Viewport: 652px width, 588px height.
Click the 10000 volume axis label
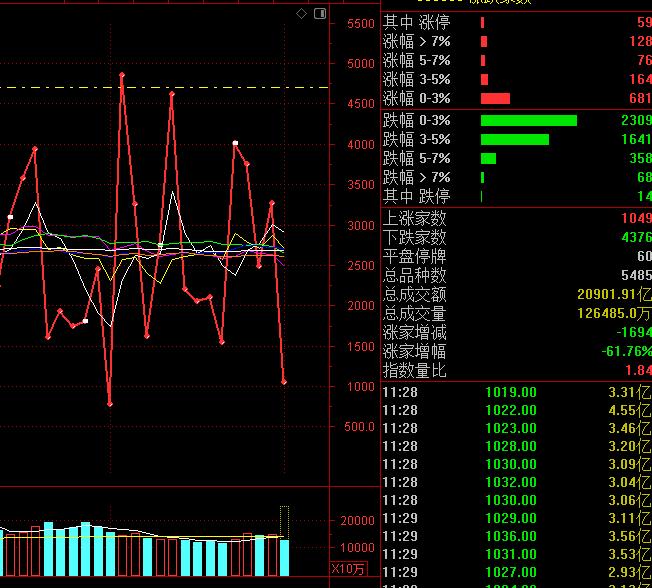pos(358,548)
